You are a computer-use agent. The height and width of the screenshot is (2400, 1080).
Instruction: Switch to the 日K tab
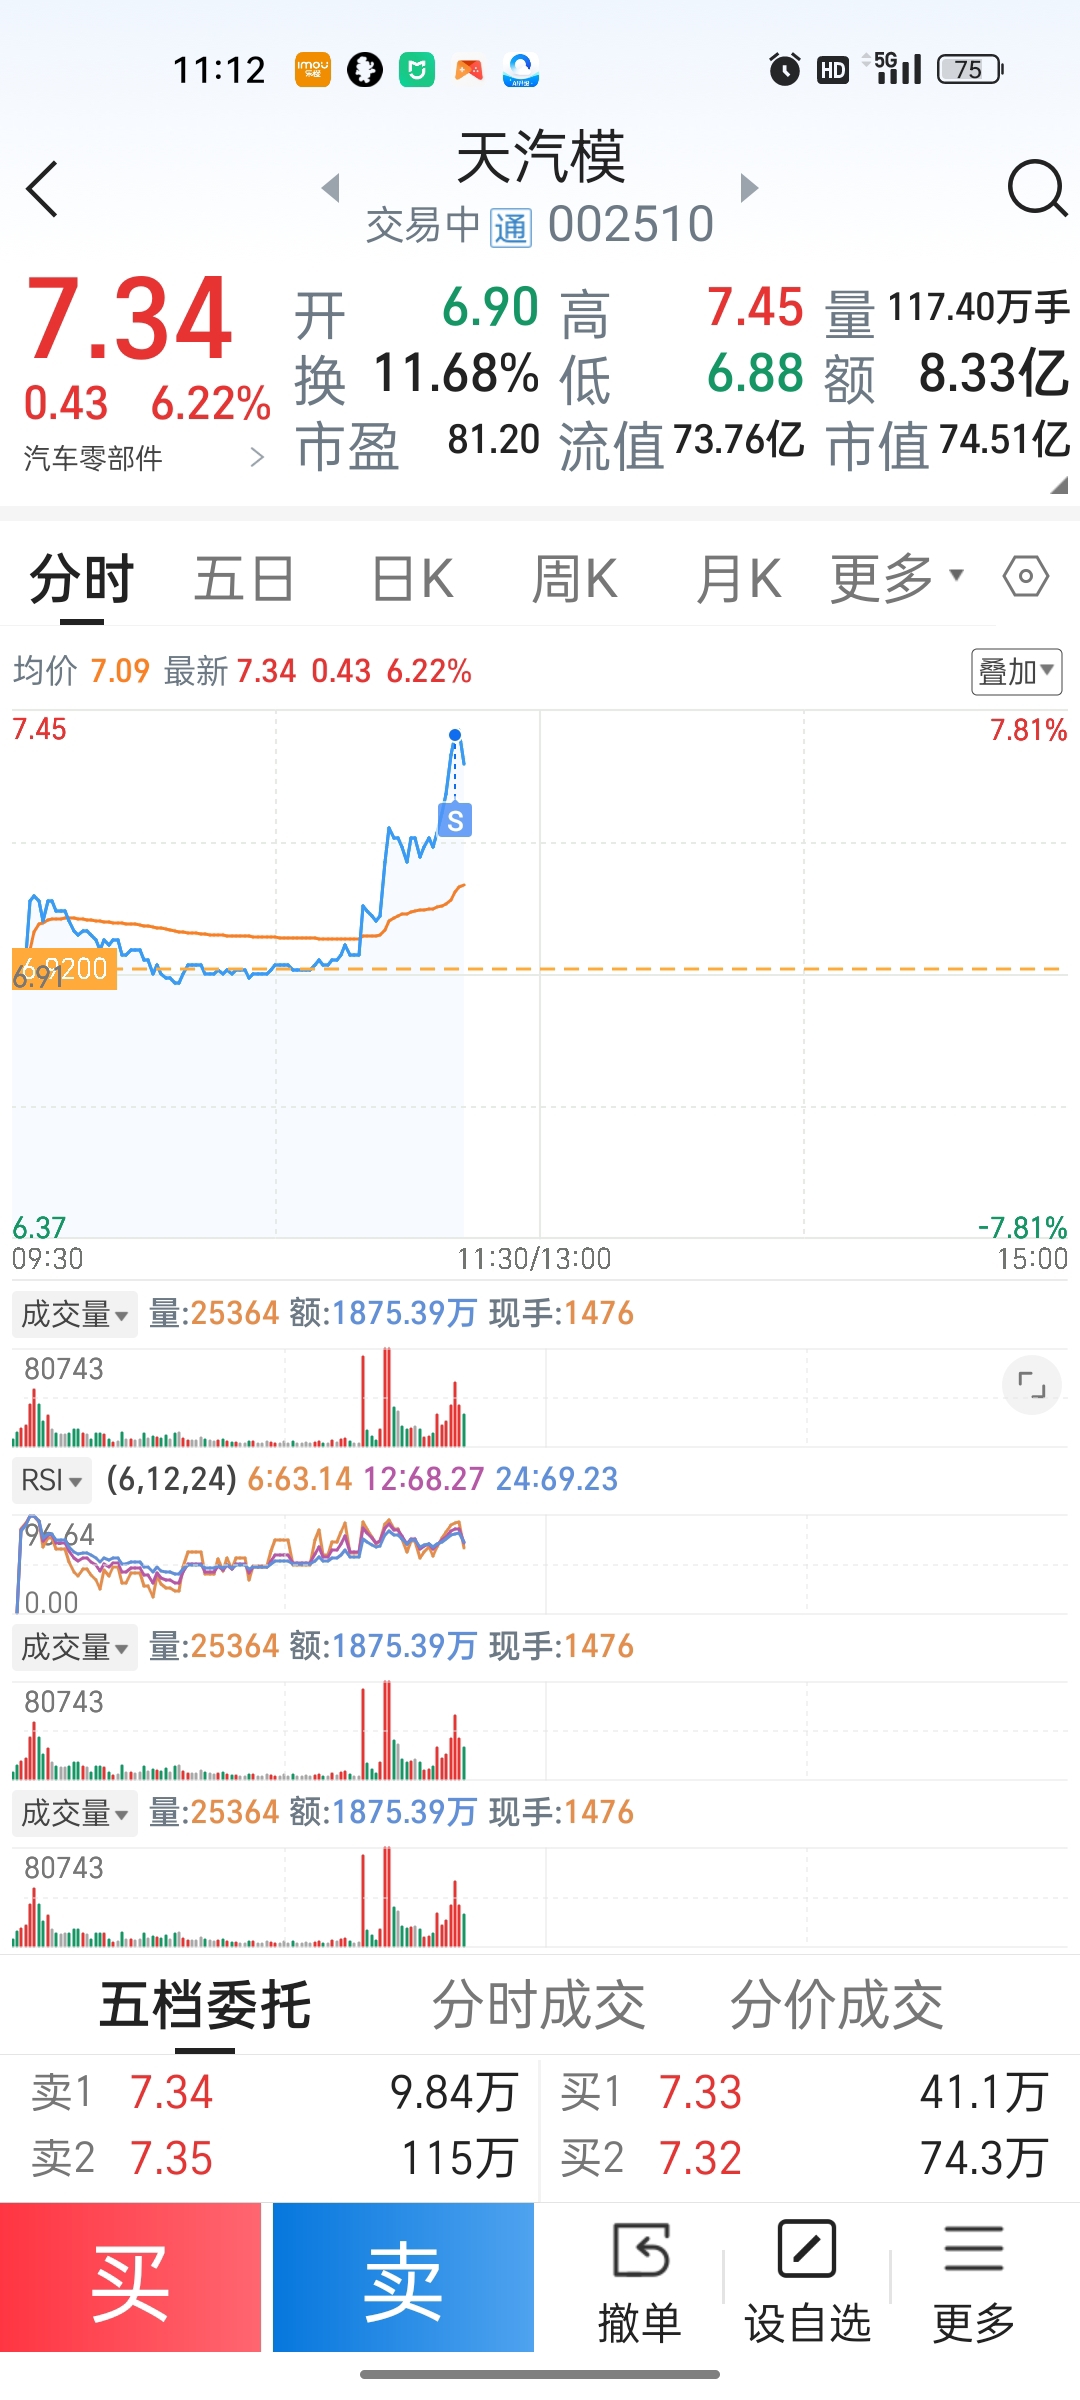click(412, 578)
